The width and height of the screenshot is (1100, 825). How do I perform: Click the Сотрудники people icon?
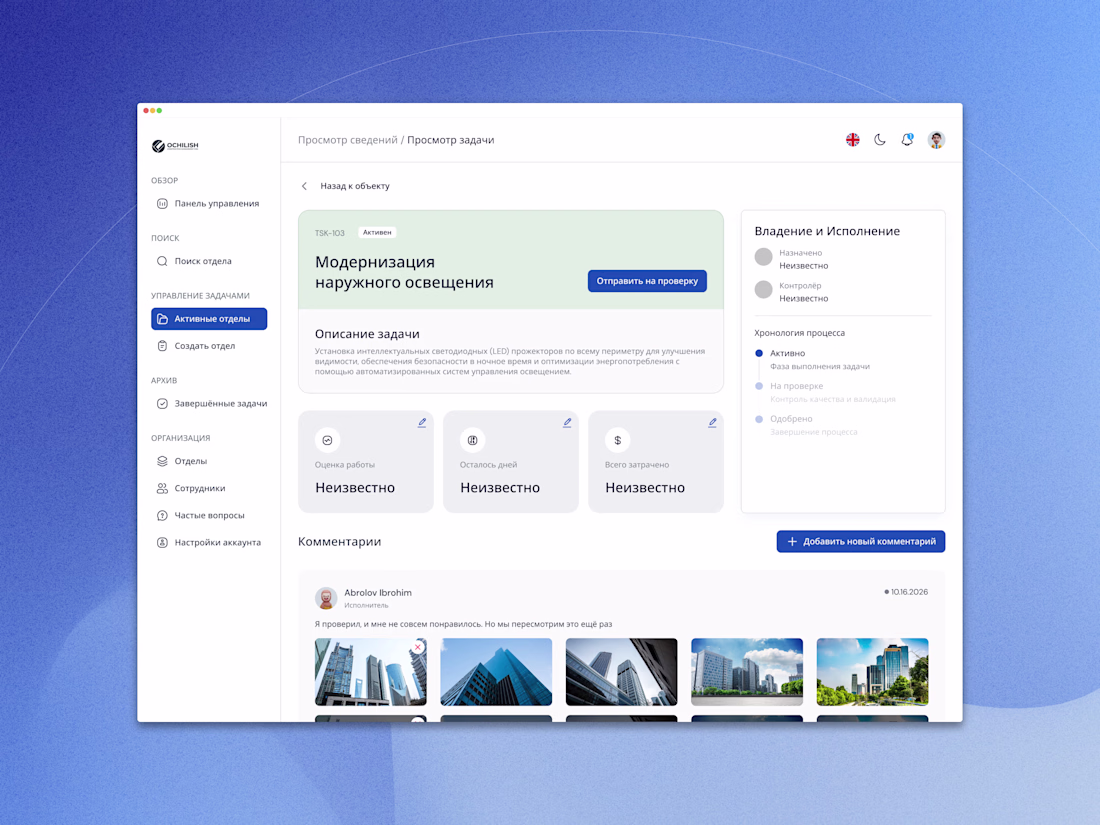pyautogui.click(x=162, y=488)
